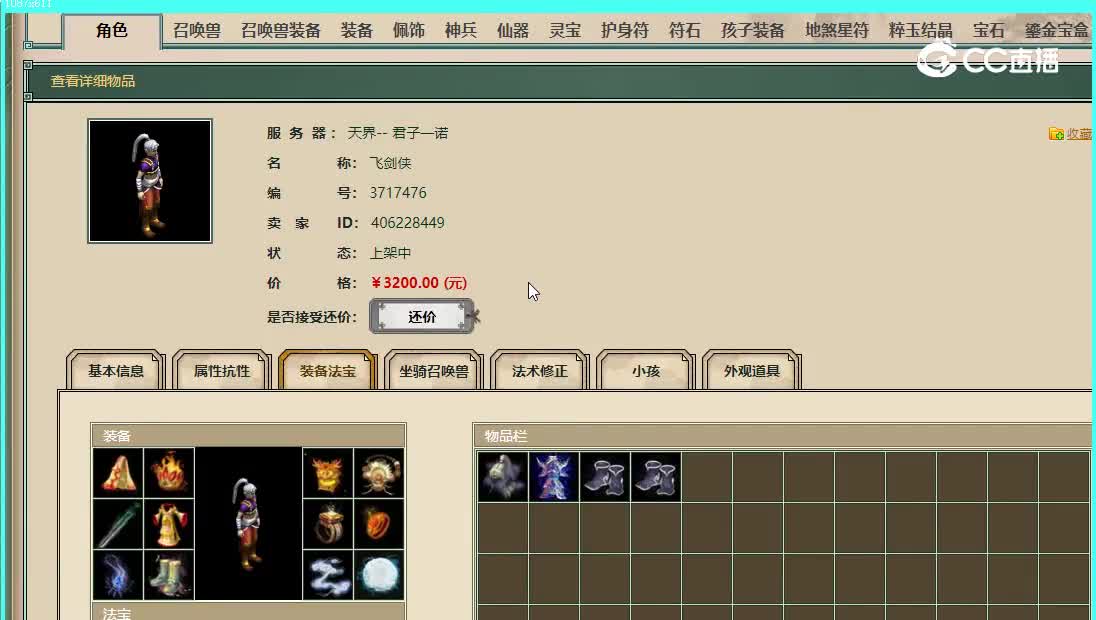This screenshot has width=1096, height=620.
Task: Click the character portrait thumbnail
Action: click(x=150, y=181)
